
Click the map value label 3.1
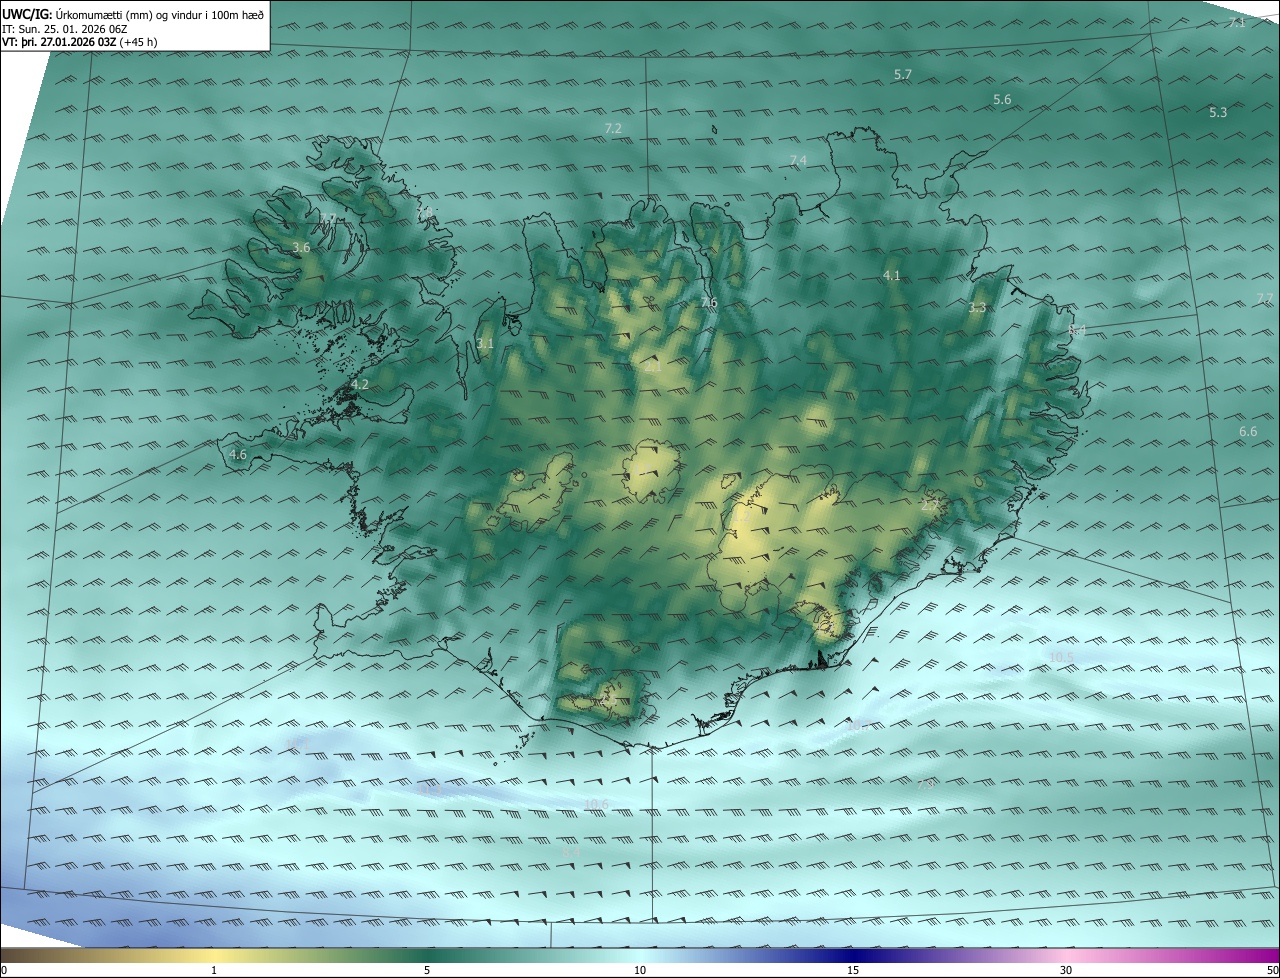[485, 344]
